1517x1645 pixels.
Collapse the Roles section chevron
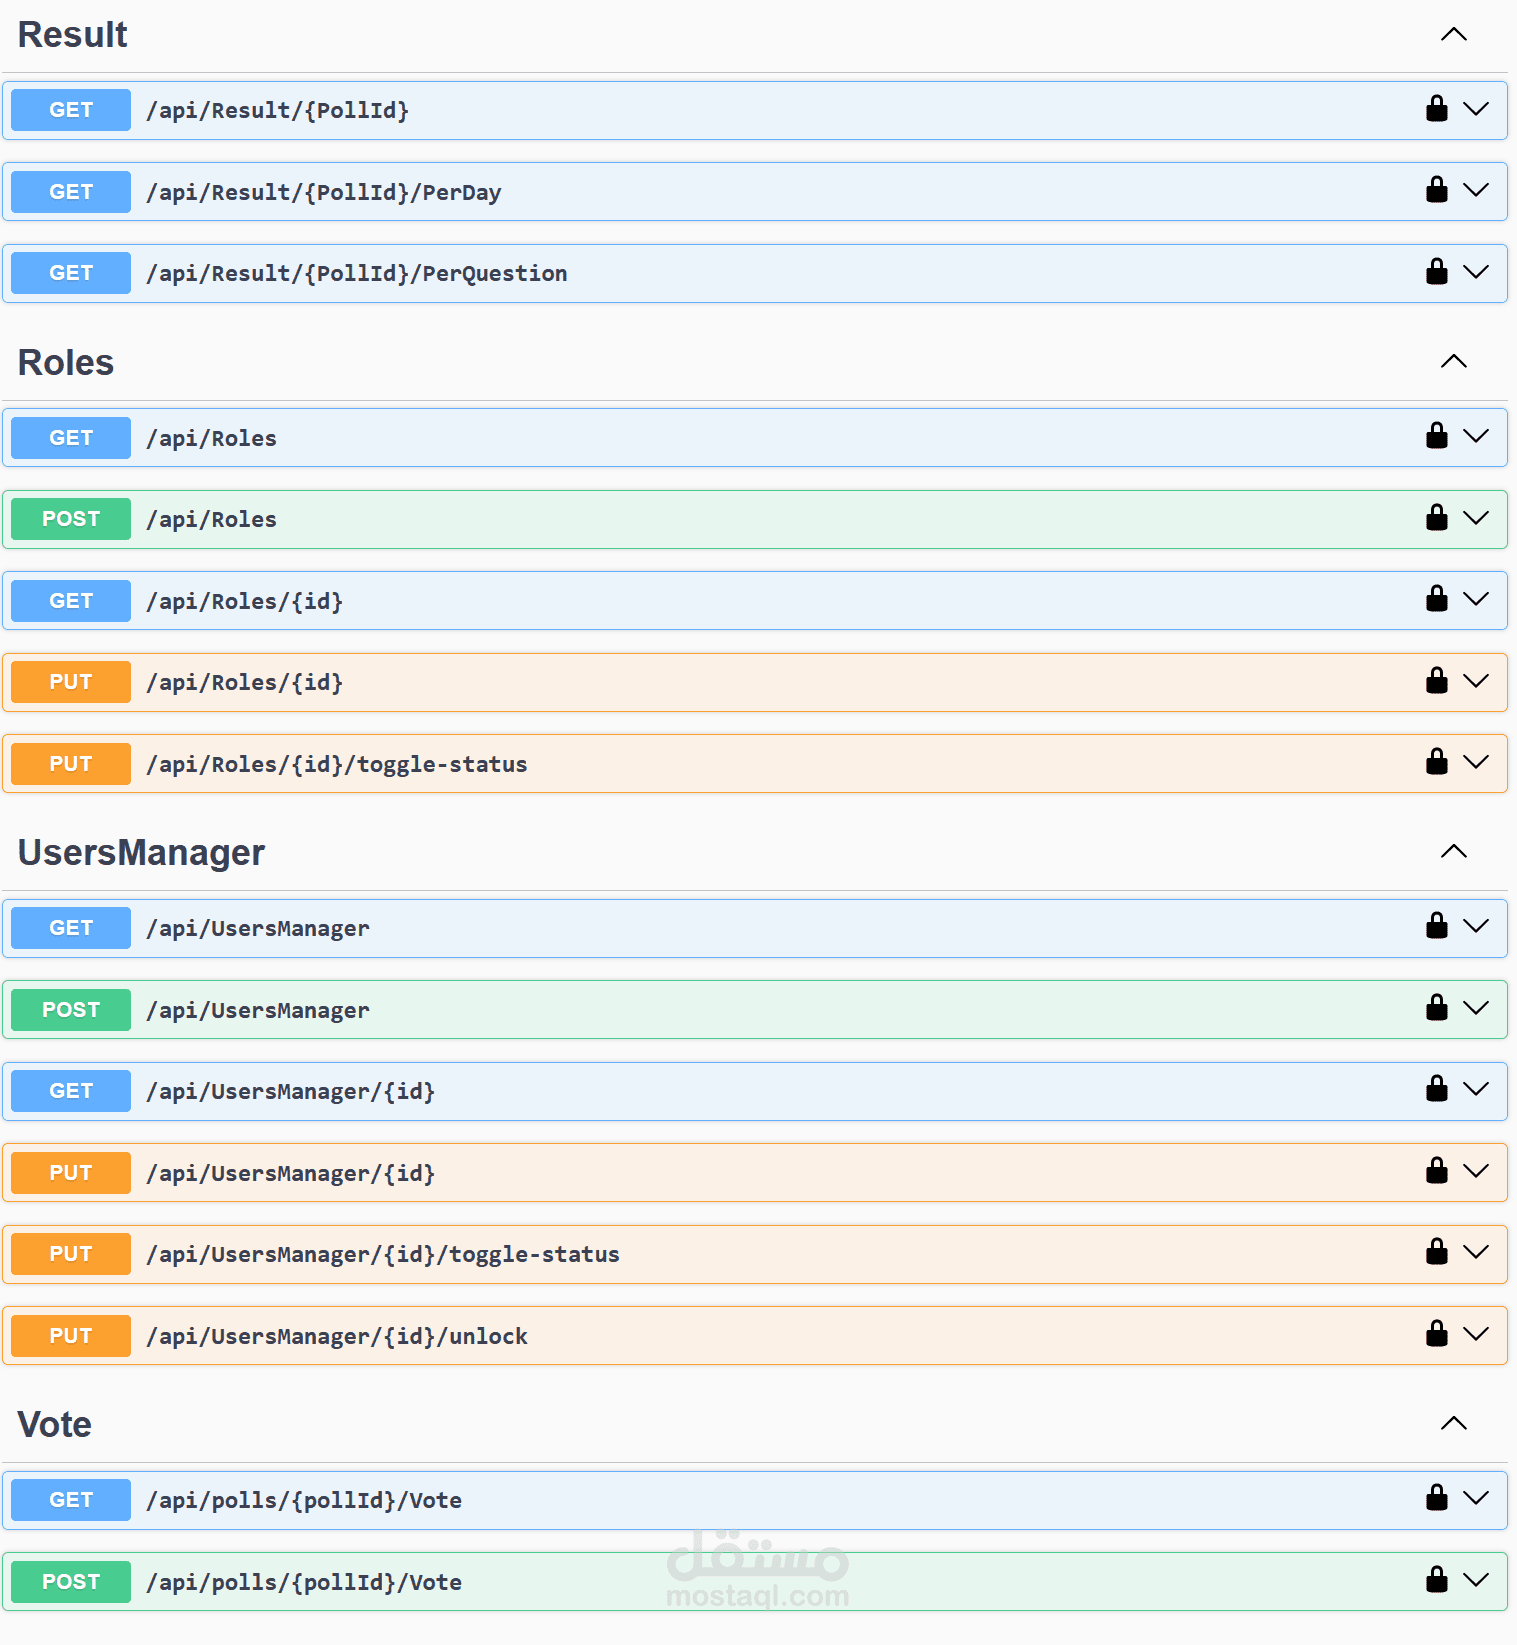(x=1454, y=361)
